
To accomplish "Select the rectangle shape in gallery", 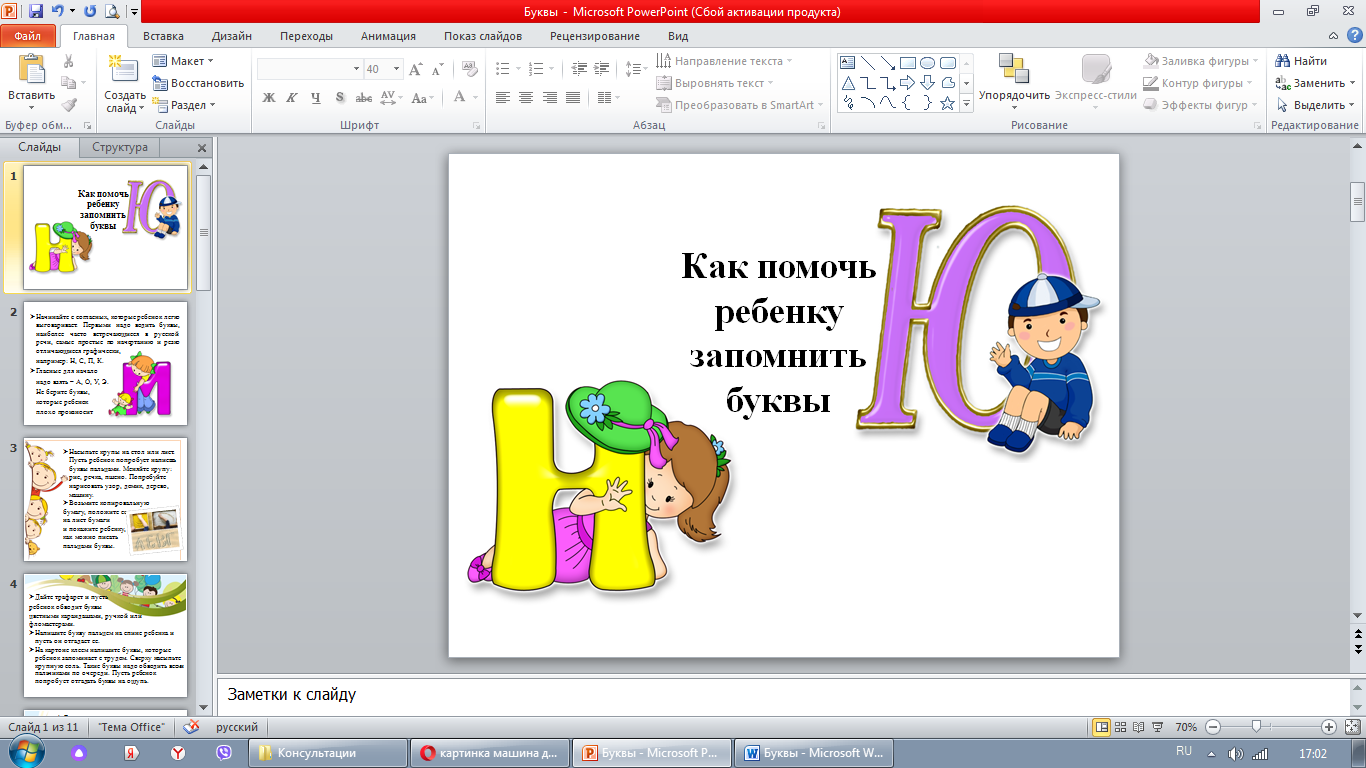I will point(908,62).
